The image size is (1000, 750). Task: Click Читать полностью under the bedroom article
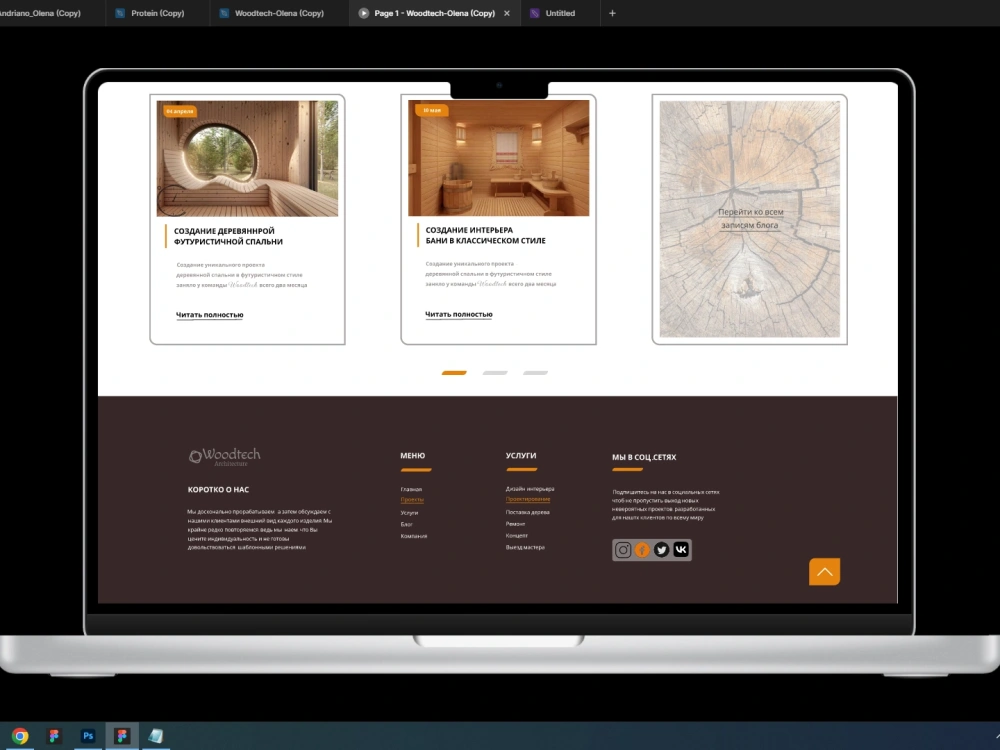[210, 315]
